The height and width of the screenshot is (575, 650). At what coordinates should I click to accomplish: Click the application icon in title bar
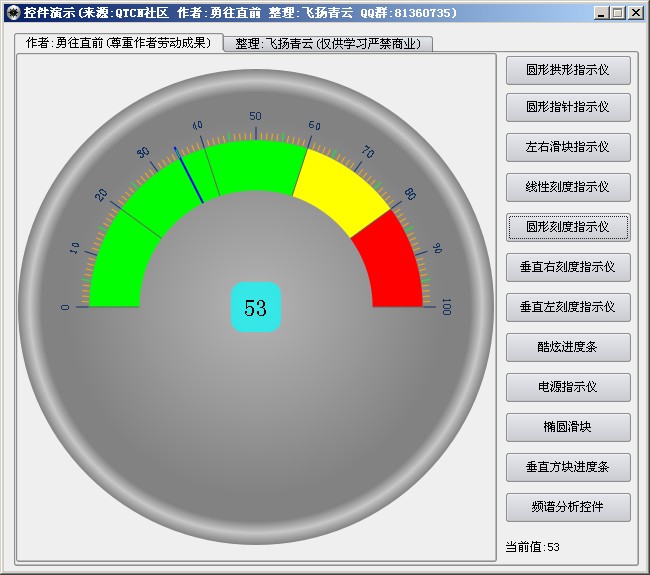click(x=13, y=13)
